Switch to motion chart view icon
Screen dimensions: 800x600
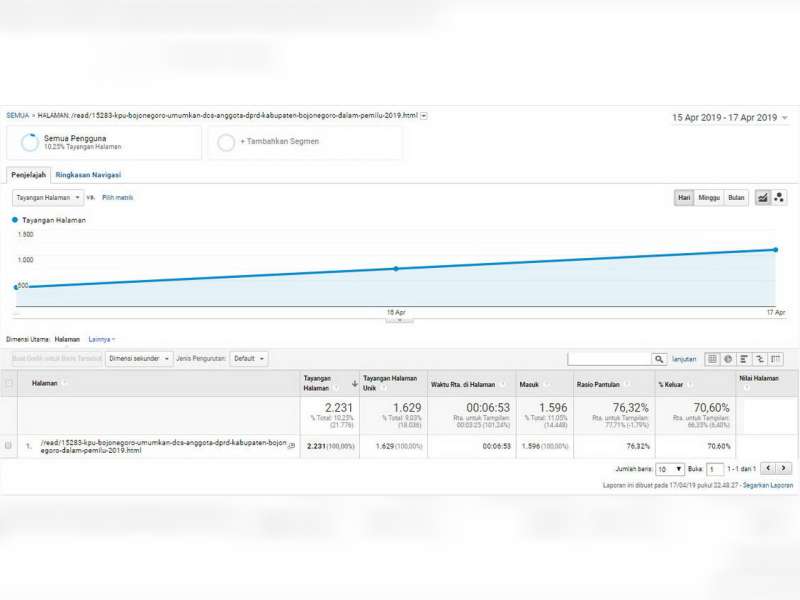tap(779, 198)
